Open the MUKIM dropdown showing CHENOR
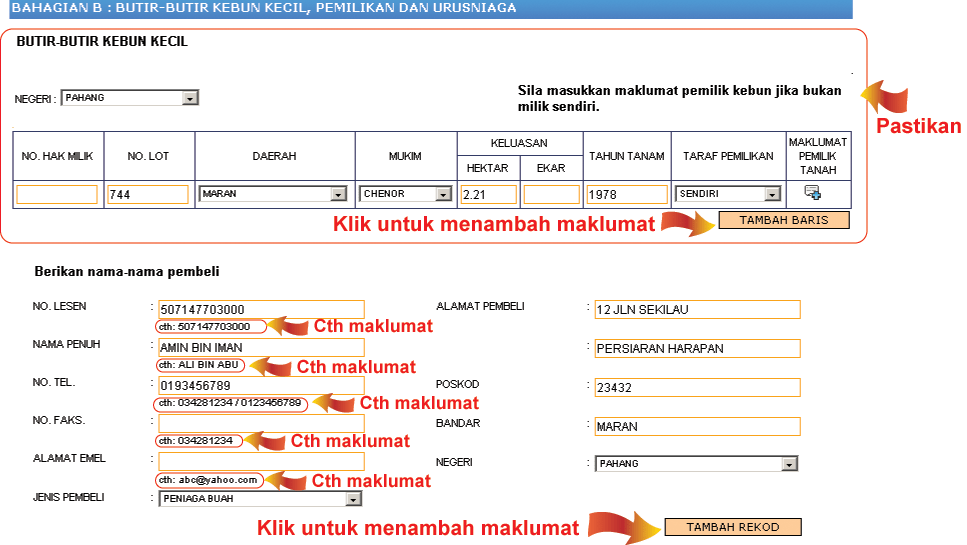This screenshot has height=545, width=967. point(405,194)
